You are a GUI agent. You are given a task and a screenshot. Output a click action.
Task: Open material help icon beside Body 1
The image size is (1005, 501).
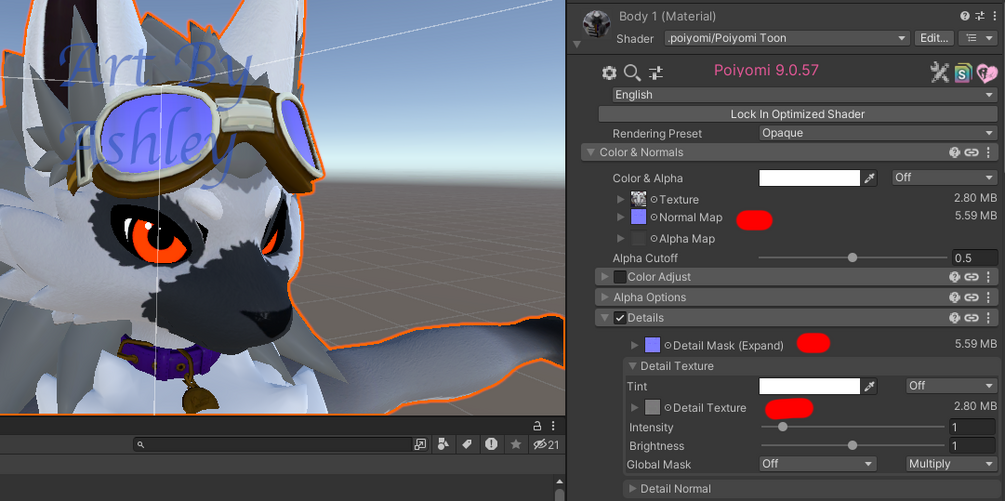click(x=965, y=16)
